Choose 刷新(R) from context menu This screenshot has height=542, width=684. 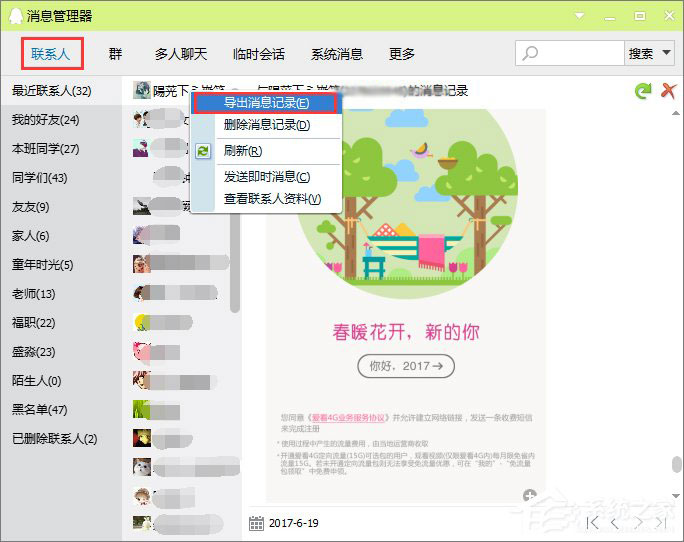[266, 151]
